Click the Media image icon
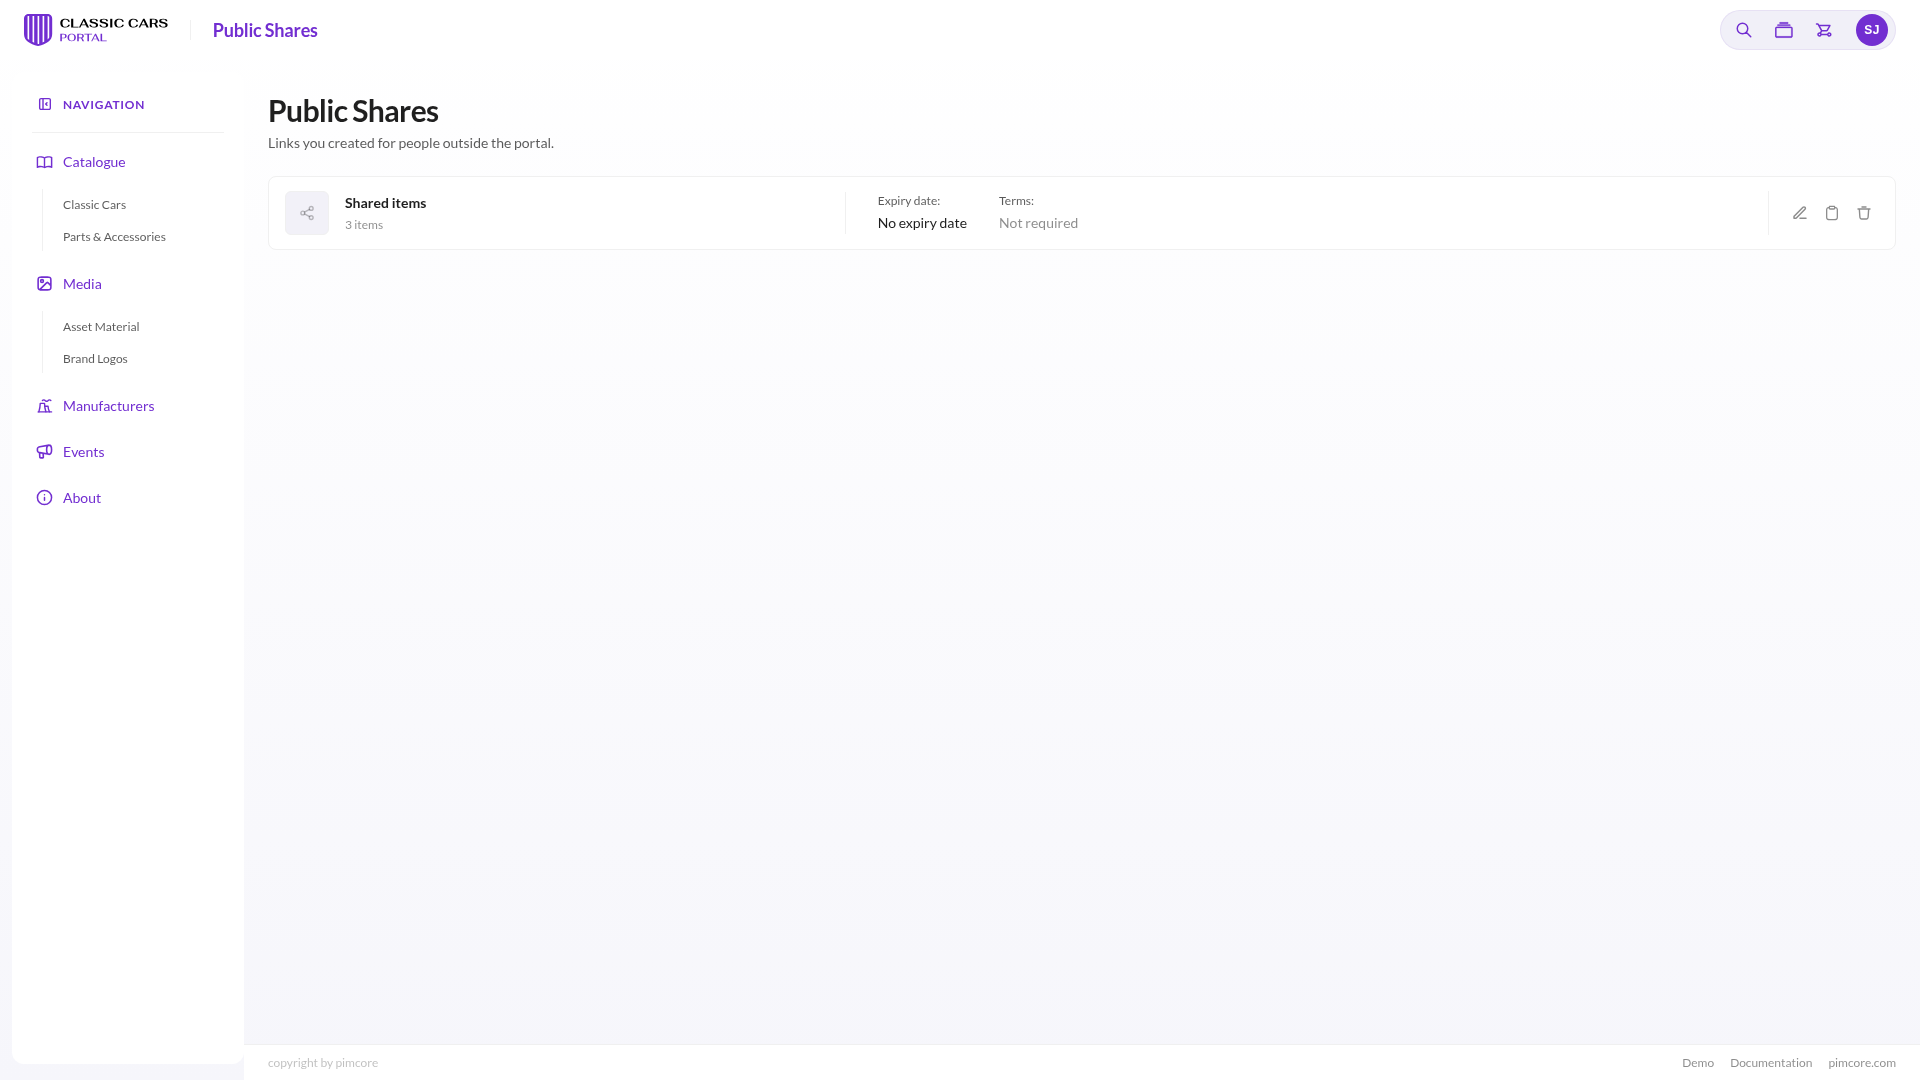Viewport: 1920px width, 1080px height. pos(44,284)
